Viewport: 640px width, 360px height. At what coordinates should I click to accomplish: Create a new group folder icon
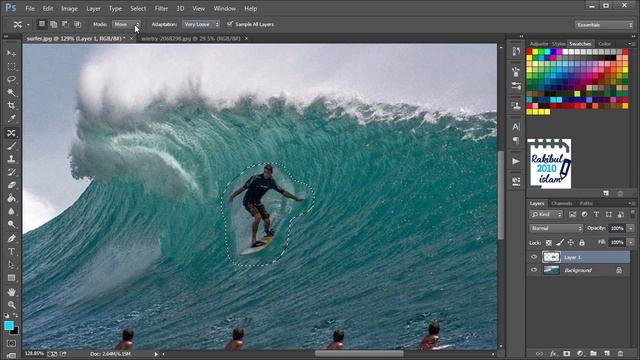click(x=593, y=353)
